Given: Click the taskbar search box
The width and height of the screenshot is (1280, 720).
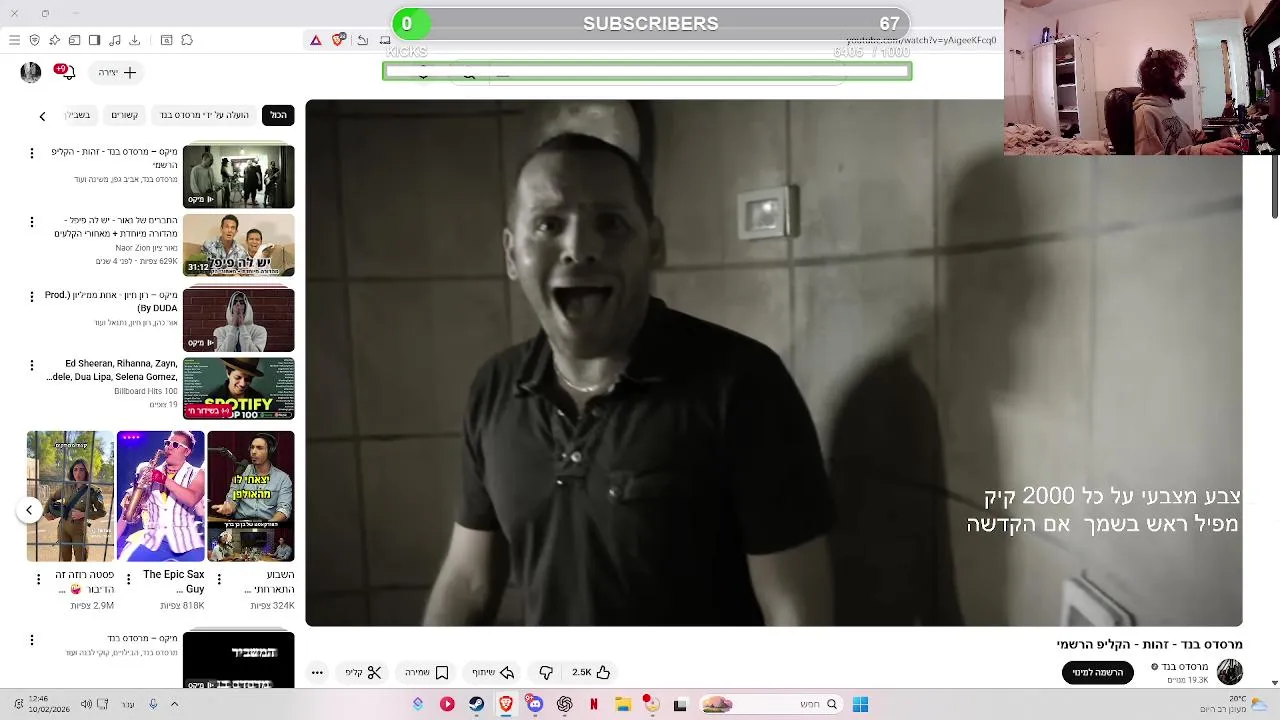Looking at the screenshot, I should coord(770,704).
